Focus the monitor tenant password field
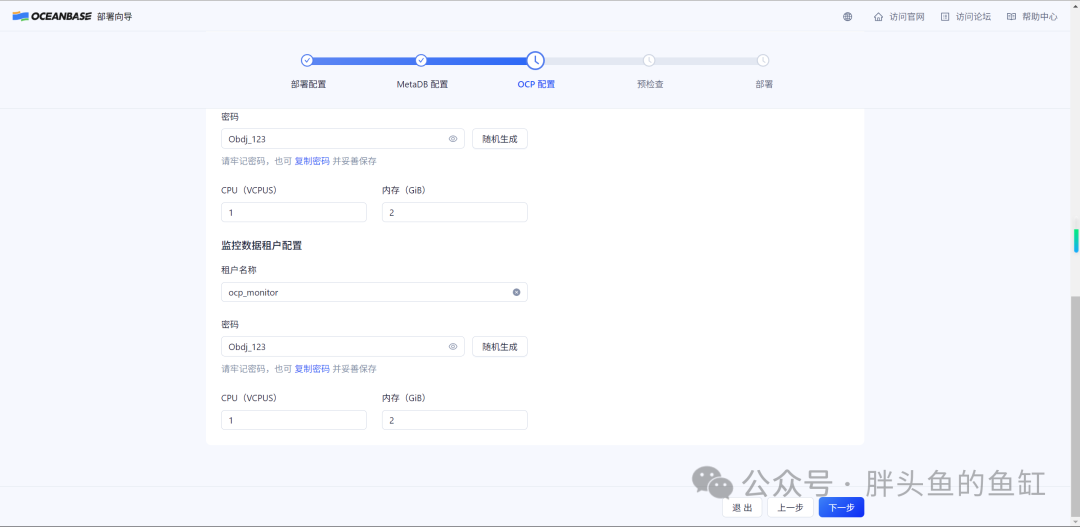The width and height of the screenshot is (1080, 527). click(x=343, y=347)
